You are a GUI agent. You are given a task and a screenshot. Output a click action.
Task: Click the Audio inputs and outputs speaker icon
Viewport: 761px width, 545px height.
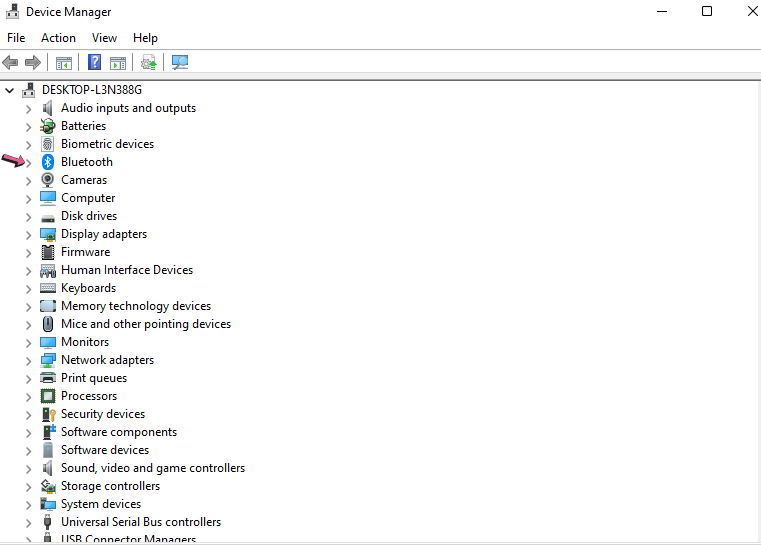point(48,108)
